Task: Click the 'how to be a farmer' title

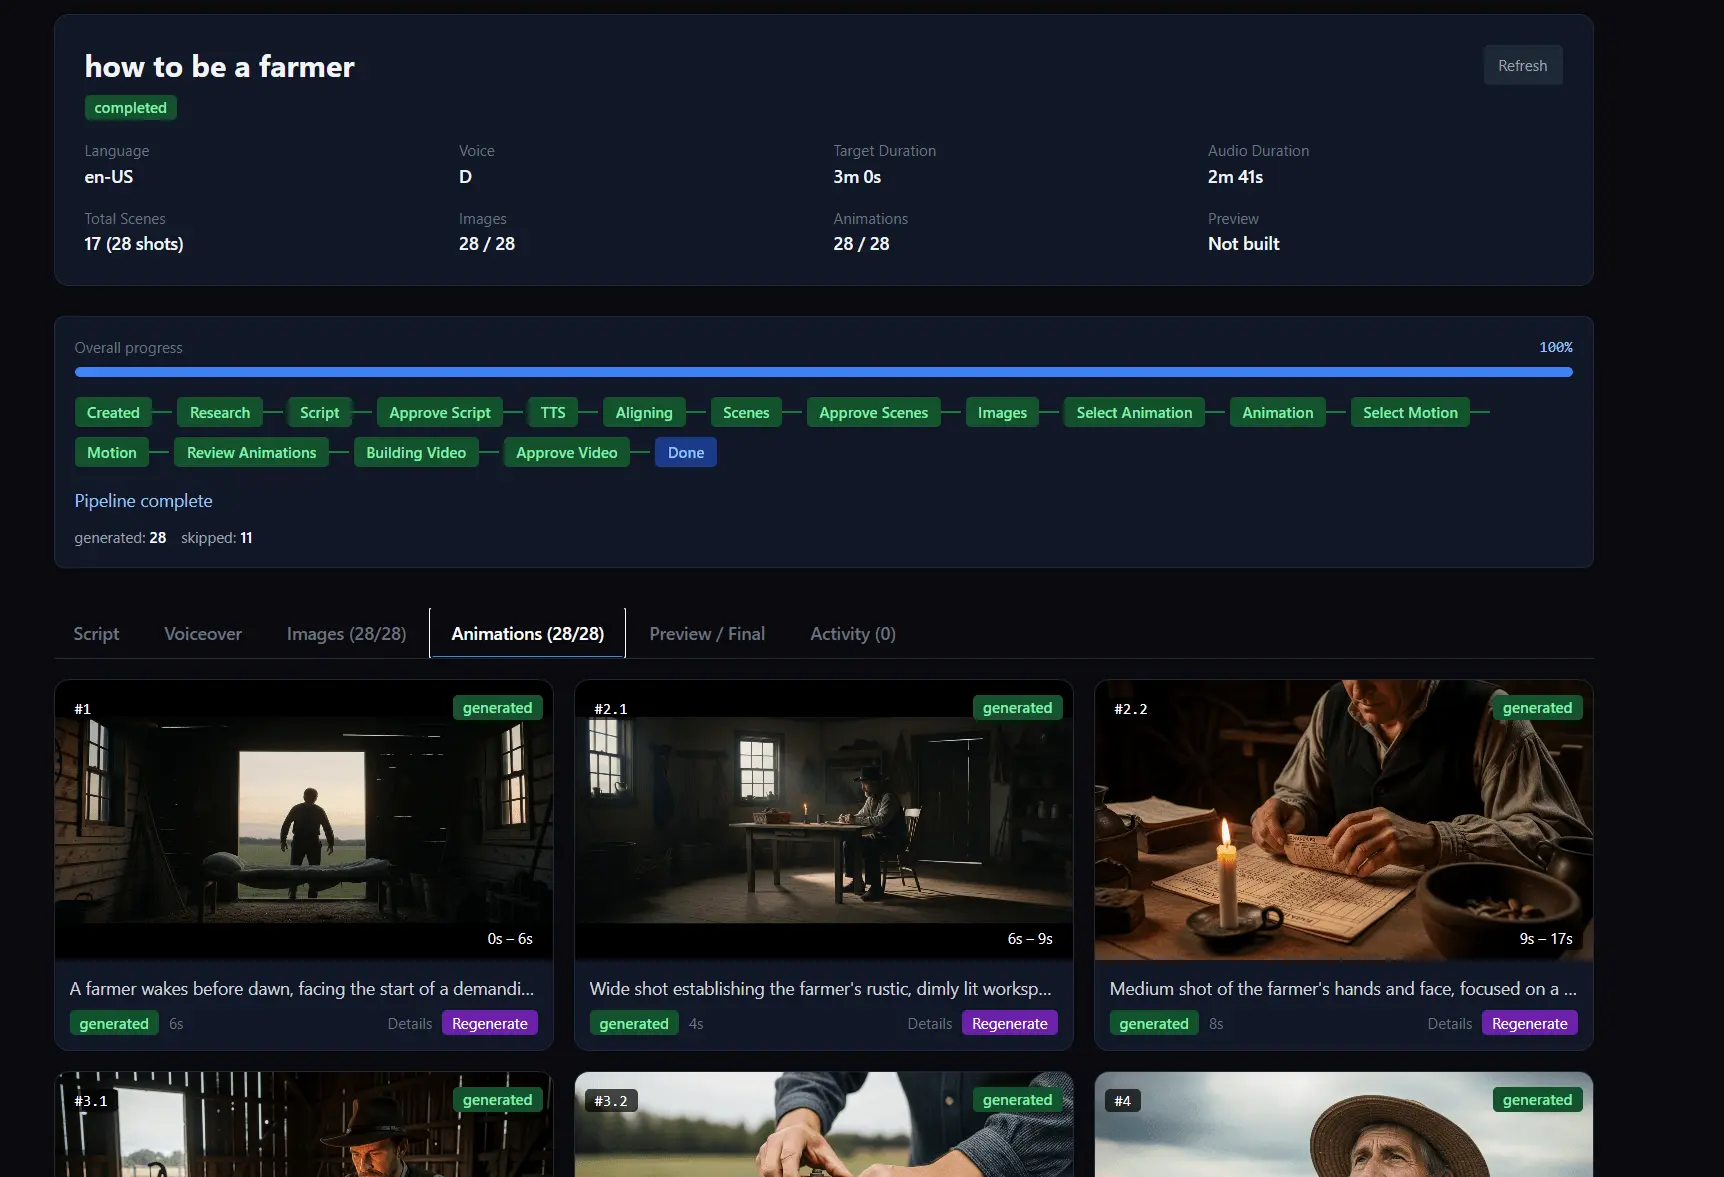Action: click(x=220, y=66)
